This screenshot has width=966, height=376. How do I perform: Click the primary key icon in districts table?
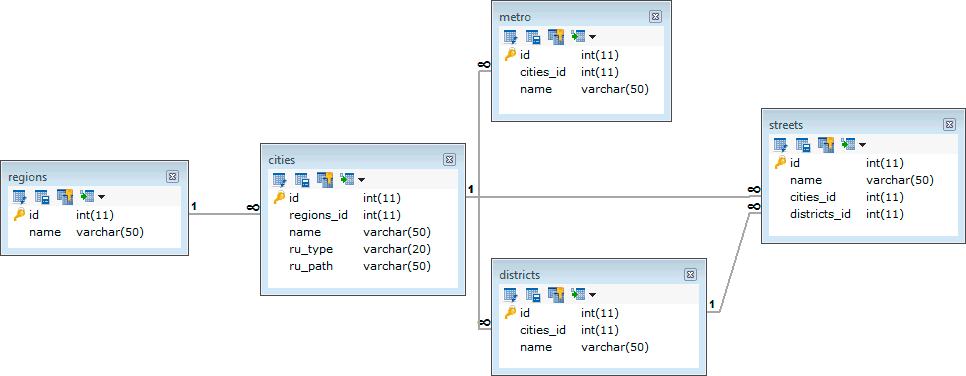(510, 312)
